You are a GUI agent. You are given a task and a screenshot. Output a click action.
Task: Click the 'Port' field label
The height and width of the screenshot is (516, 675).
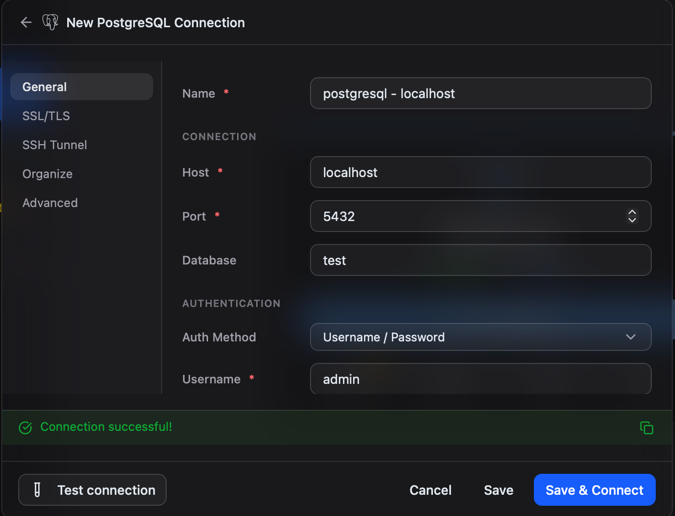coord(194,216)
